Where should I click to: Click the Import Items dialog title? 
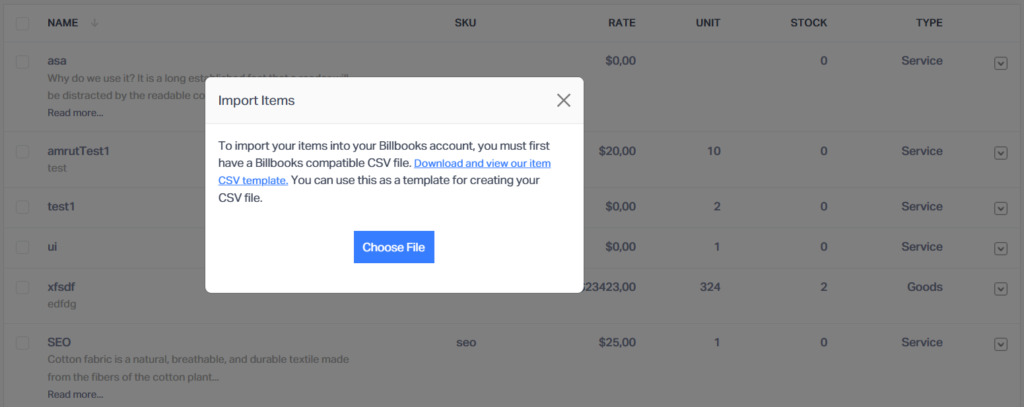coord(257,101)
